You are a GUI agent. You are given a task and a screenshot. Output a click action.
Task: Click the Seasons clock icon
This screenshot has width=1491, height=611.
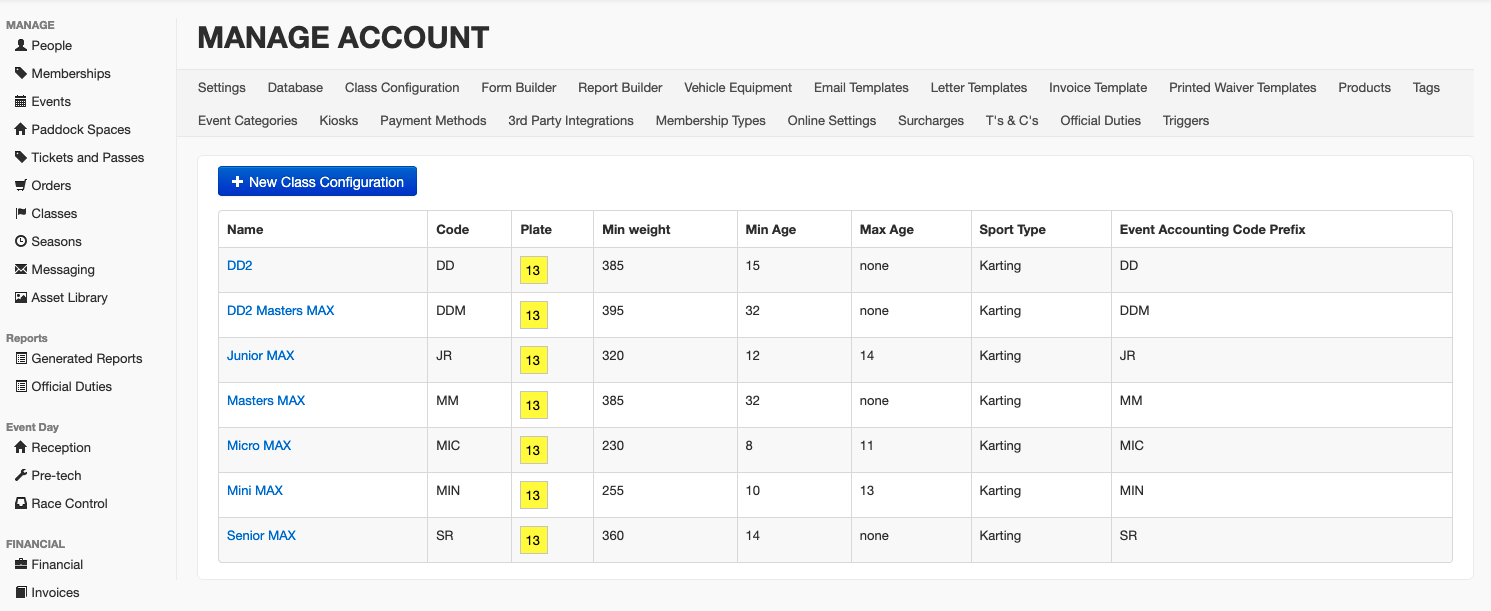[x=21, y=242]
